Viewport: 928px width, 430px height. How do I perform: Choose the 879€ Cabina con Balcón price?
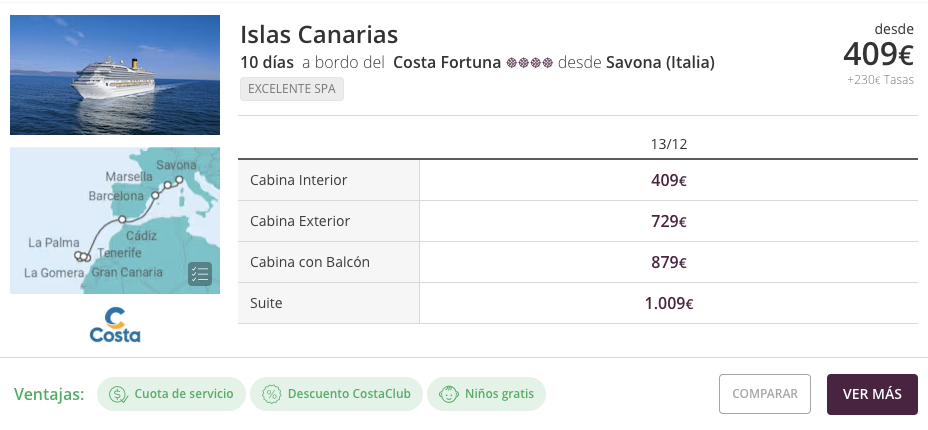(668, 262)
